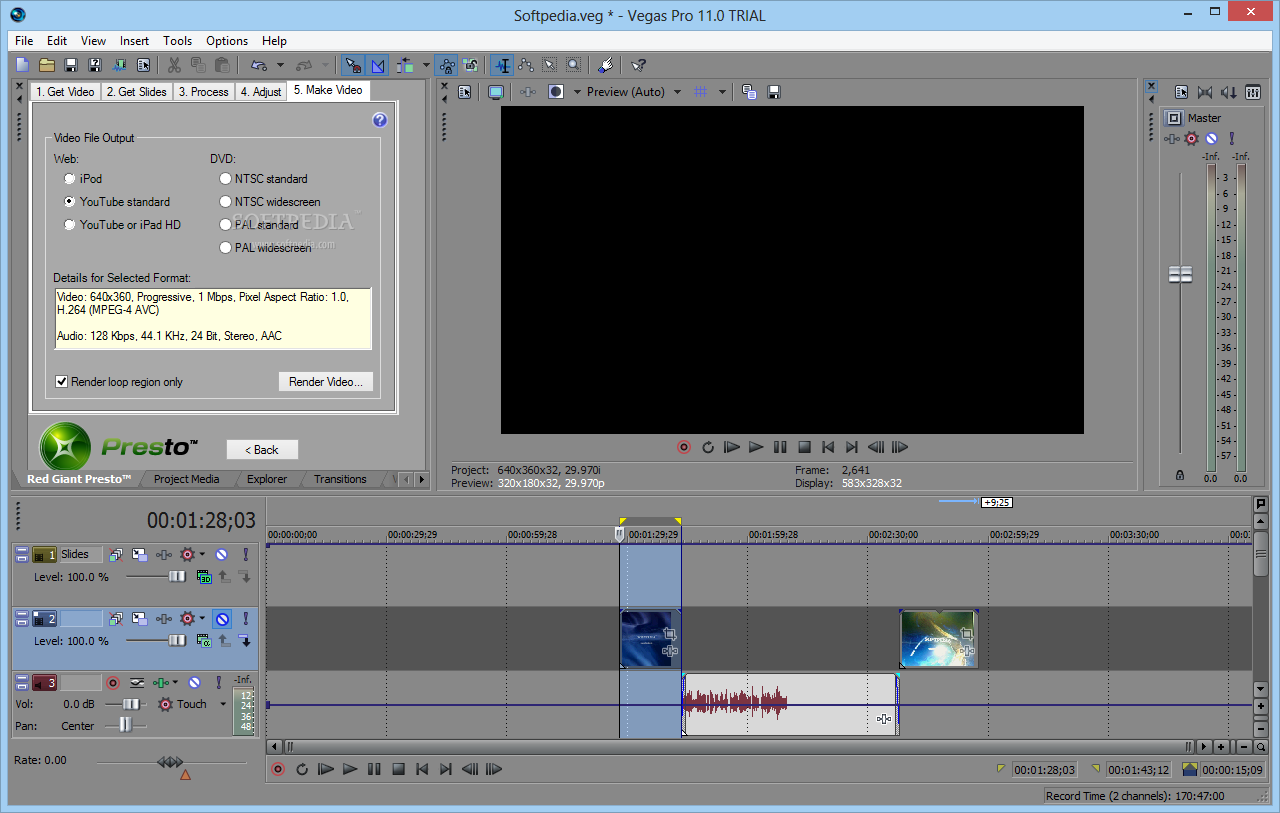This screenshot has height=813, width=1280.
Task: Open the Auto Ripple mode dropdown arrow
Action: click(427, 65)
